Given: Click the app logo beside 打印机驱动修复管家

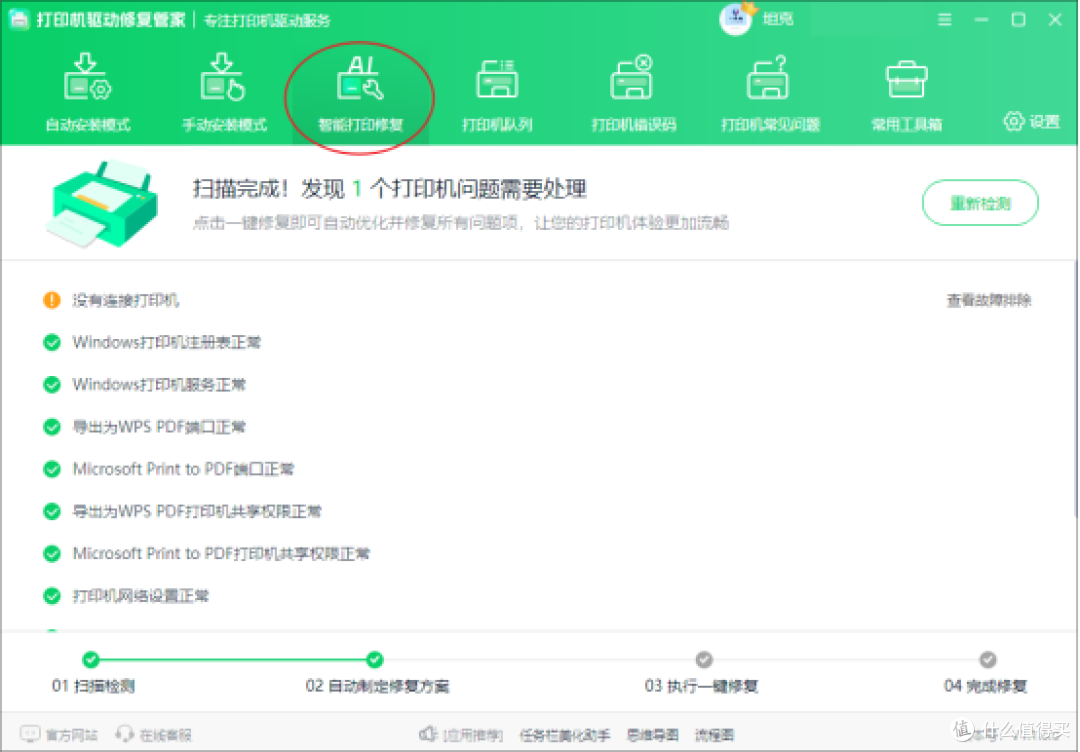Looking at the screenshot, I should [19, 19].
